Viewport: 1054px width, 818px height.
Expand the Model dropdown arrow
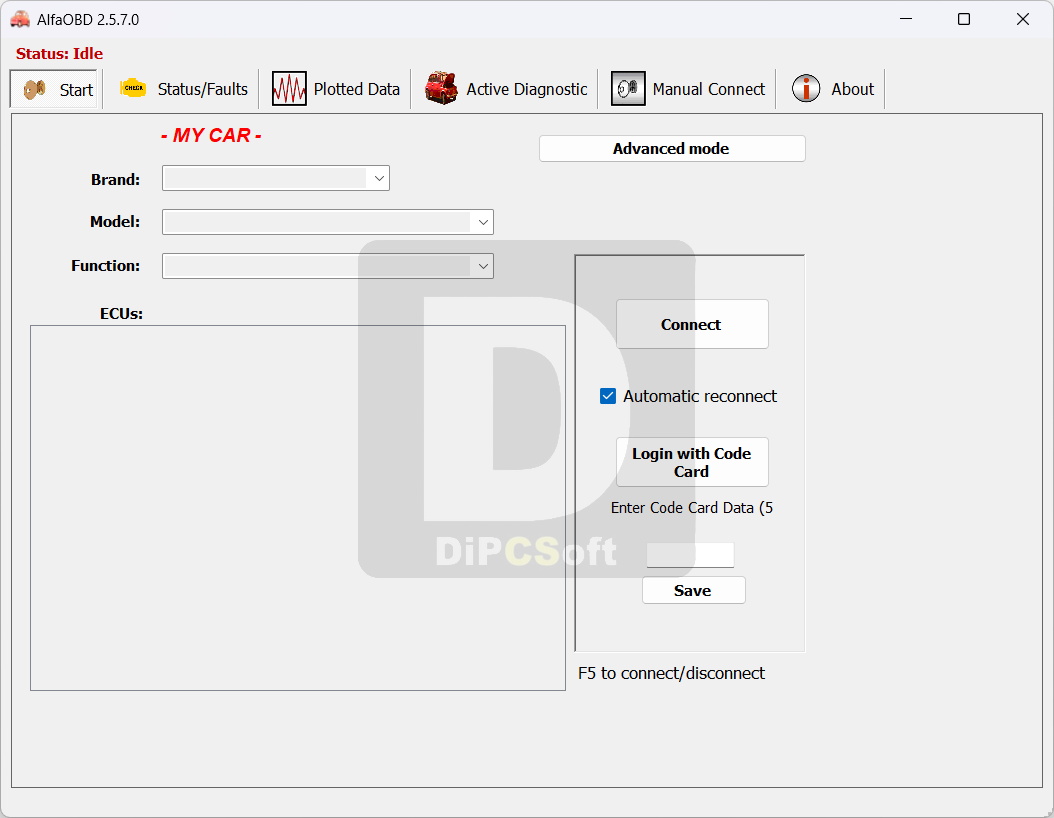point(483,222)
